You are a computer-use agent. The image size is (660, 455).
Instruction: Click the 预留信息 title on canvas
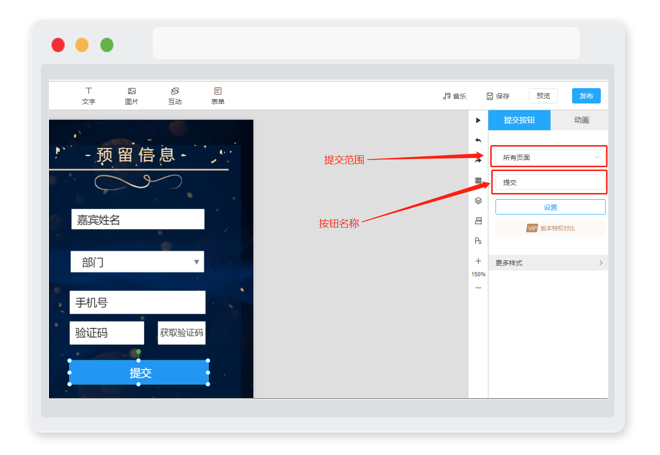click(136, 155)
